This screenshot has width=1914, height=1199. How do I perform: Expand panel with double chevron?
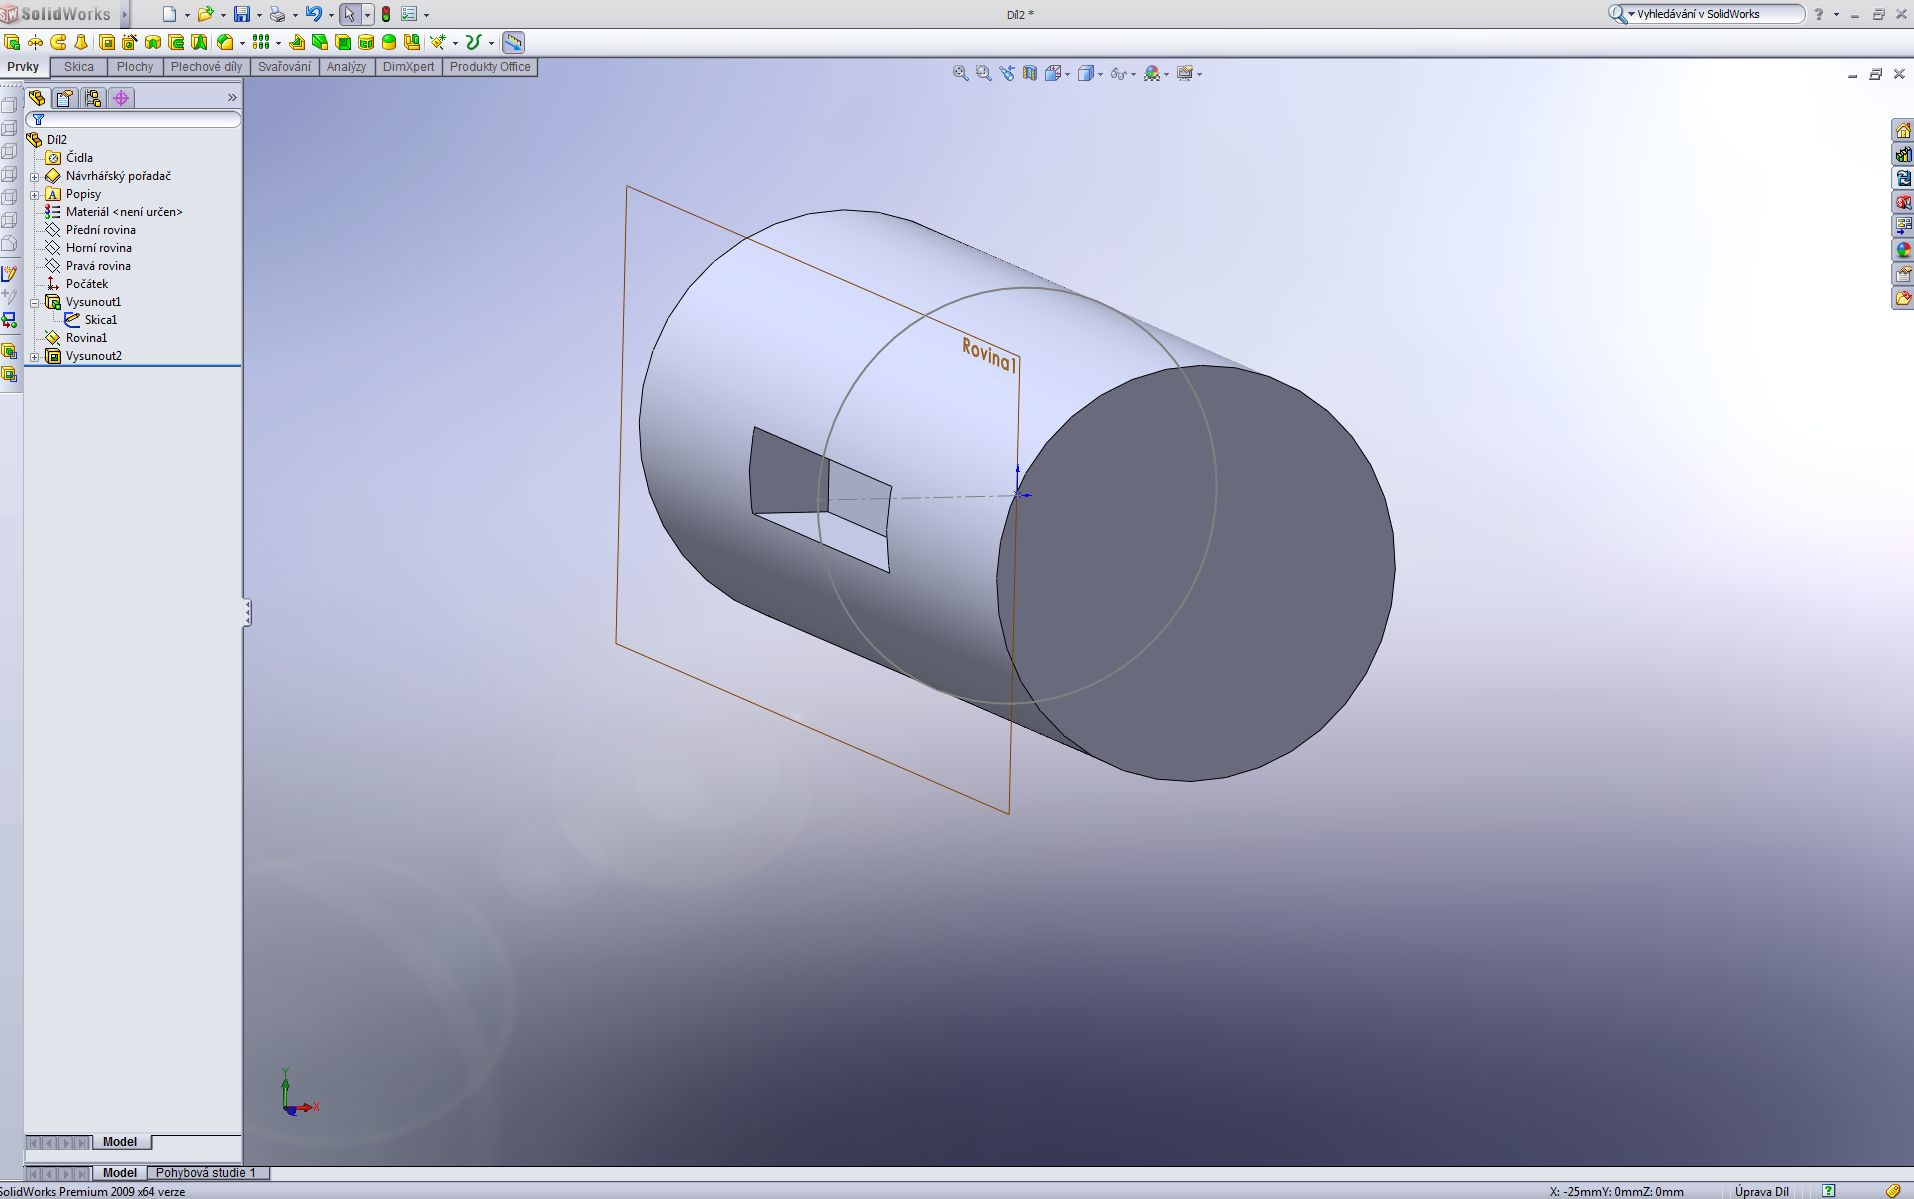pos(232,98)
